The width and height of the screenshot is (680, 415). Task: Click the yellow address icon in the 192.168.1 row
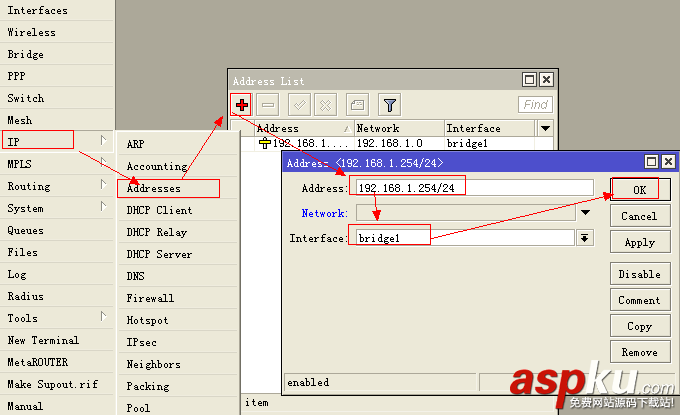265,143
